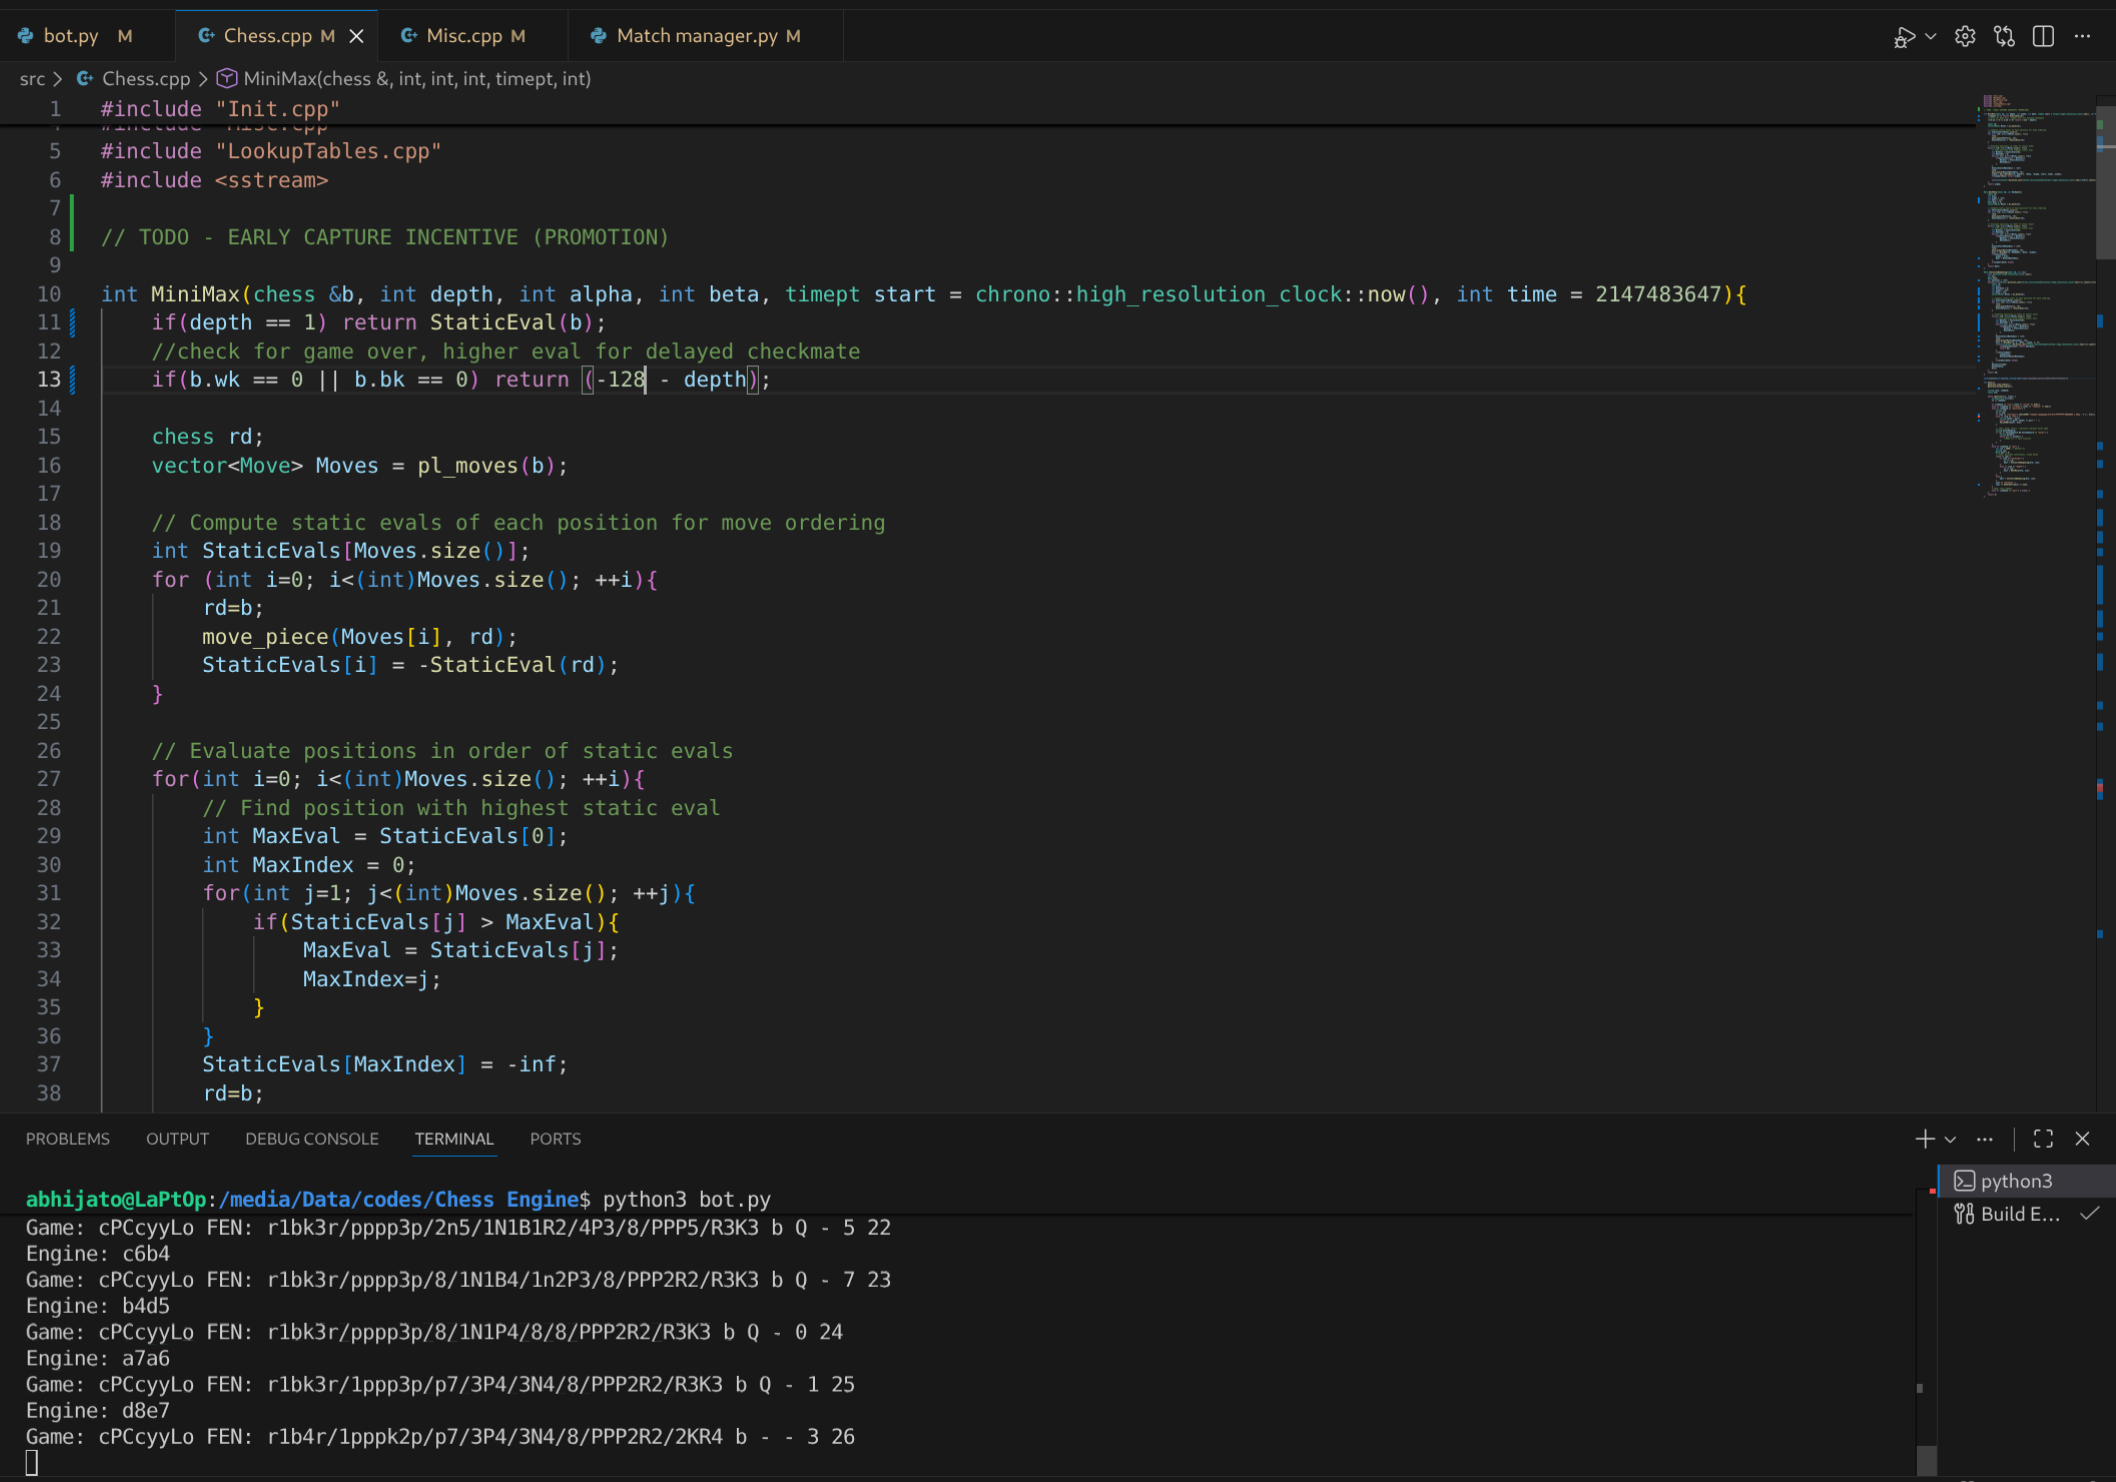Open the editor More Actions ellipsis menu
Screen dimensions: 2116x1482
(x=2082, y=37)
